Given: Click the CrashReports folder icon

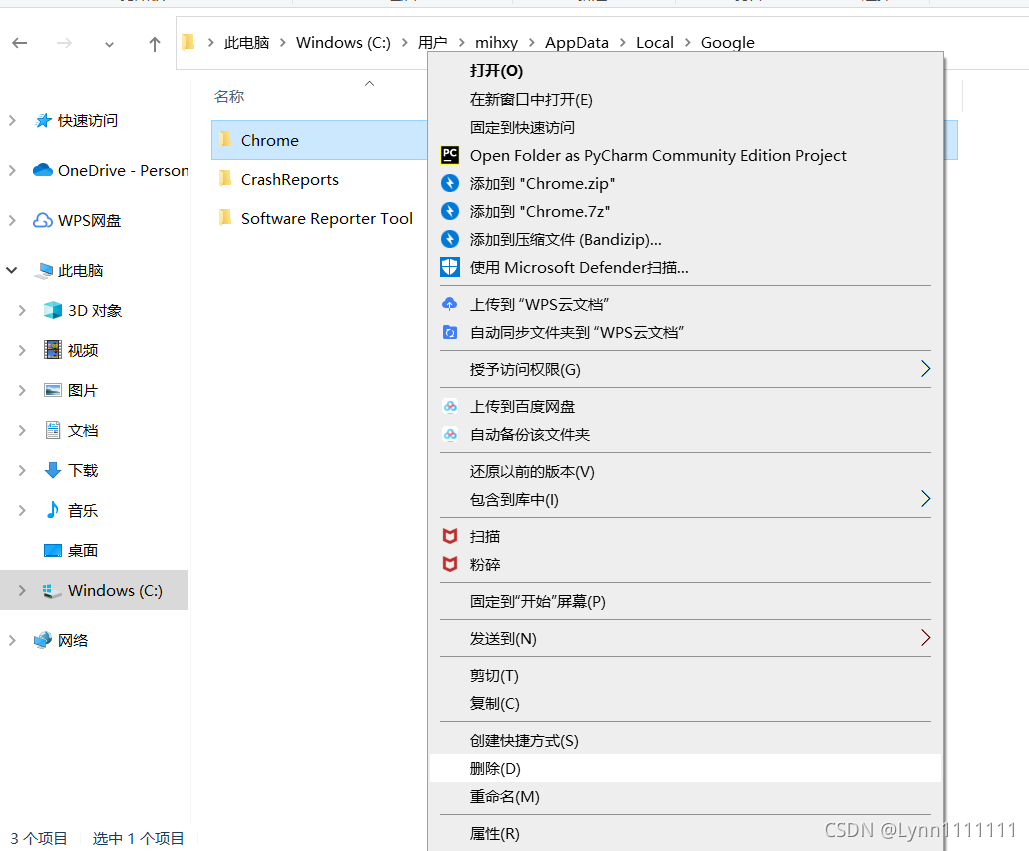Looking at the screenshot, I should pos(225,178).
